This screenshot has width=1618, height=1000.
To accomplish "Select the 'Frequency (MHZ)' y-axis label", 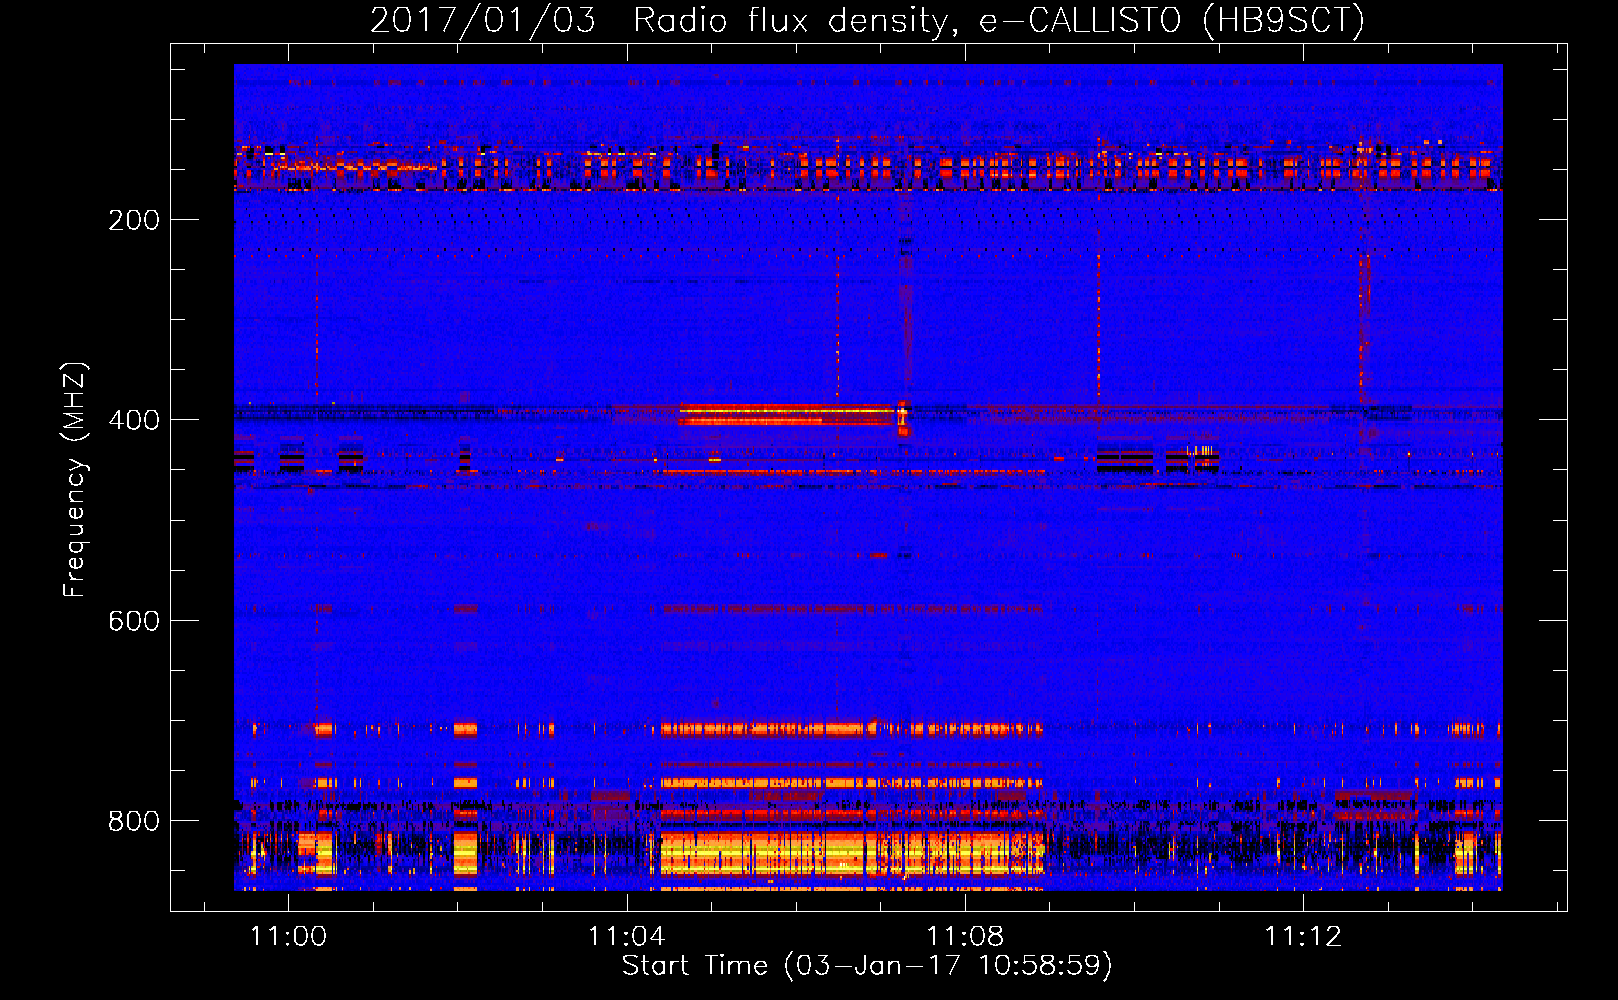I will tap(74, 479).
